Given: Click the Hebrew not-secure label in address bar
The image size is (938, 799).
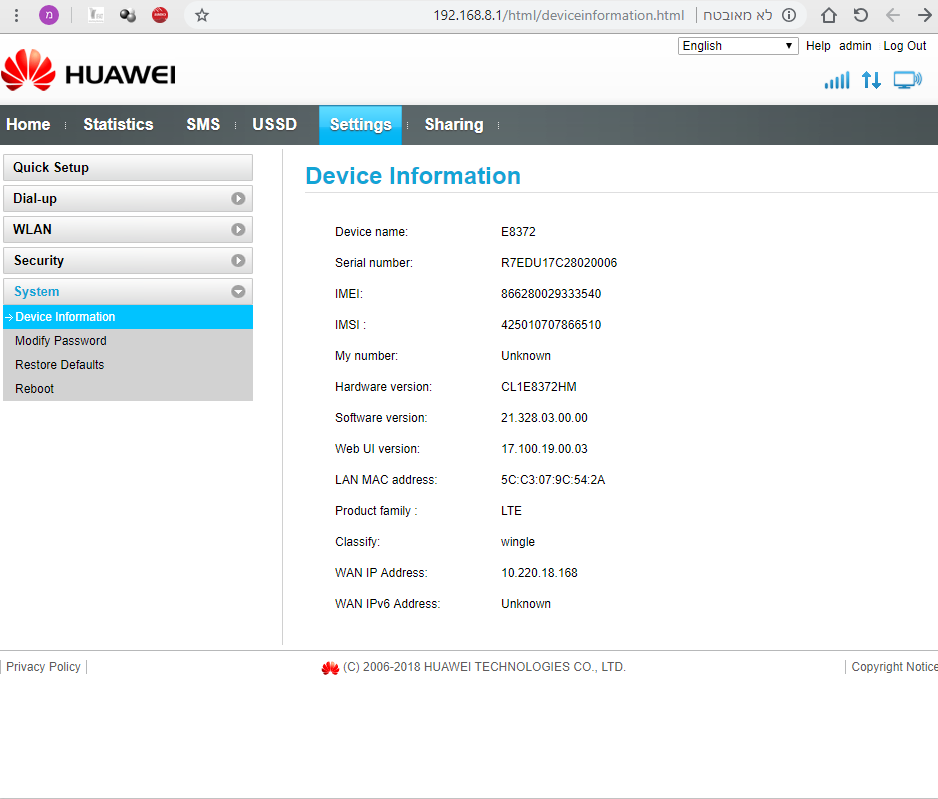Looking at the screenshot, I should click(x=738, y=15).
